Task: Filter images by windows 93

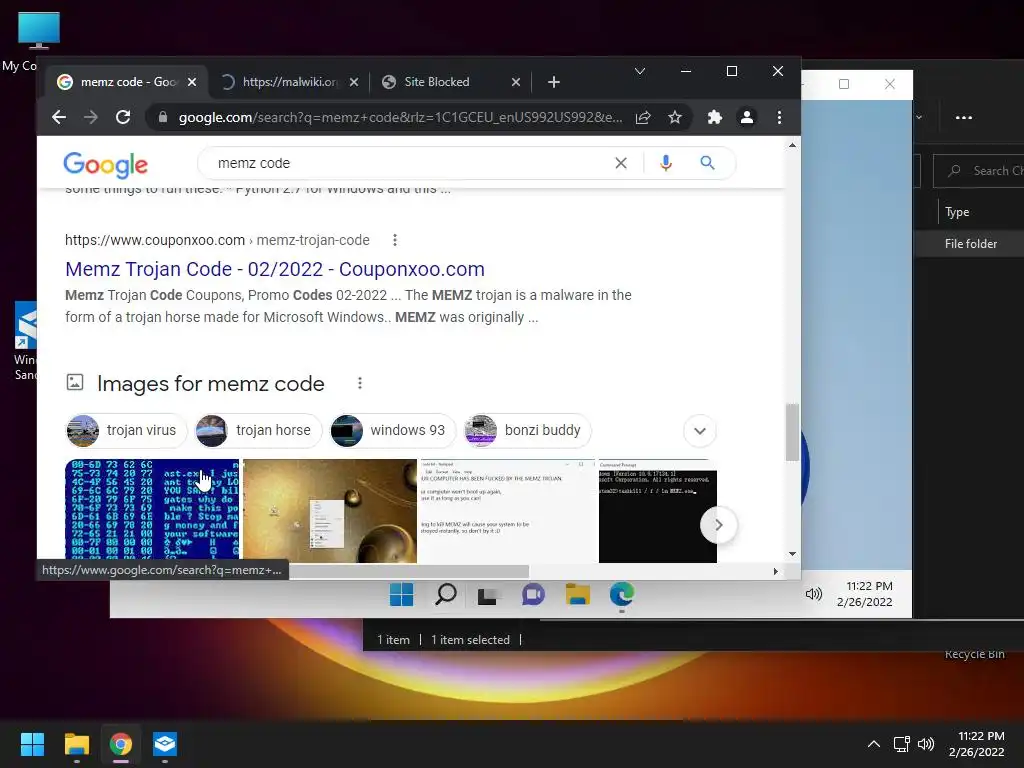Action: pos(393,430)
